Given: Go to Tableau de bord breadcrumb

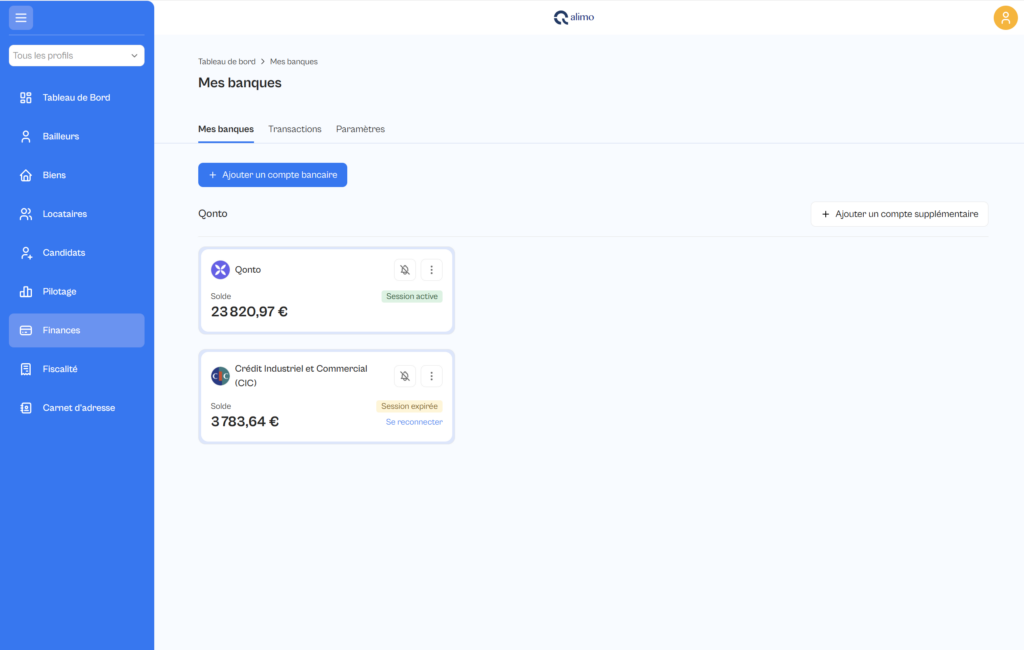Looking at the screenshot, I should tap(227, 61).
